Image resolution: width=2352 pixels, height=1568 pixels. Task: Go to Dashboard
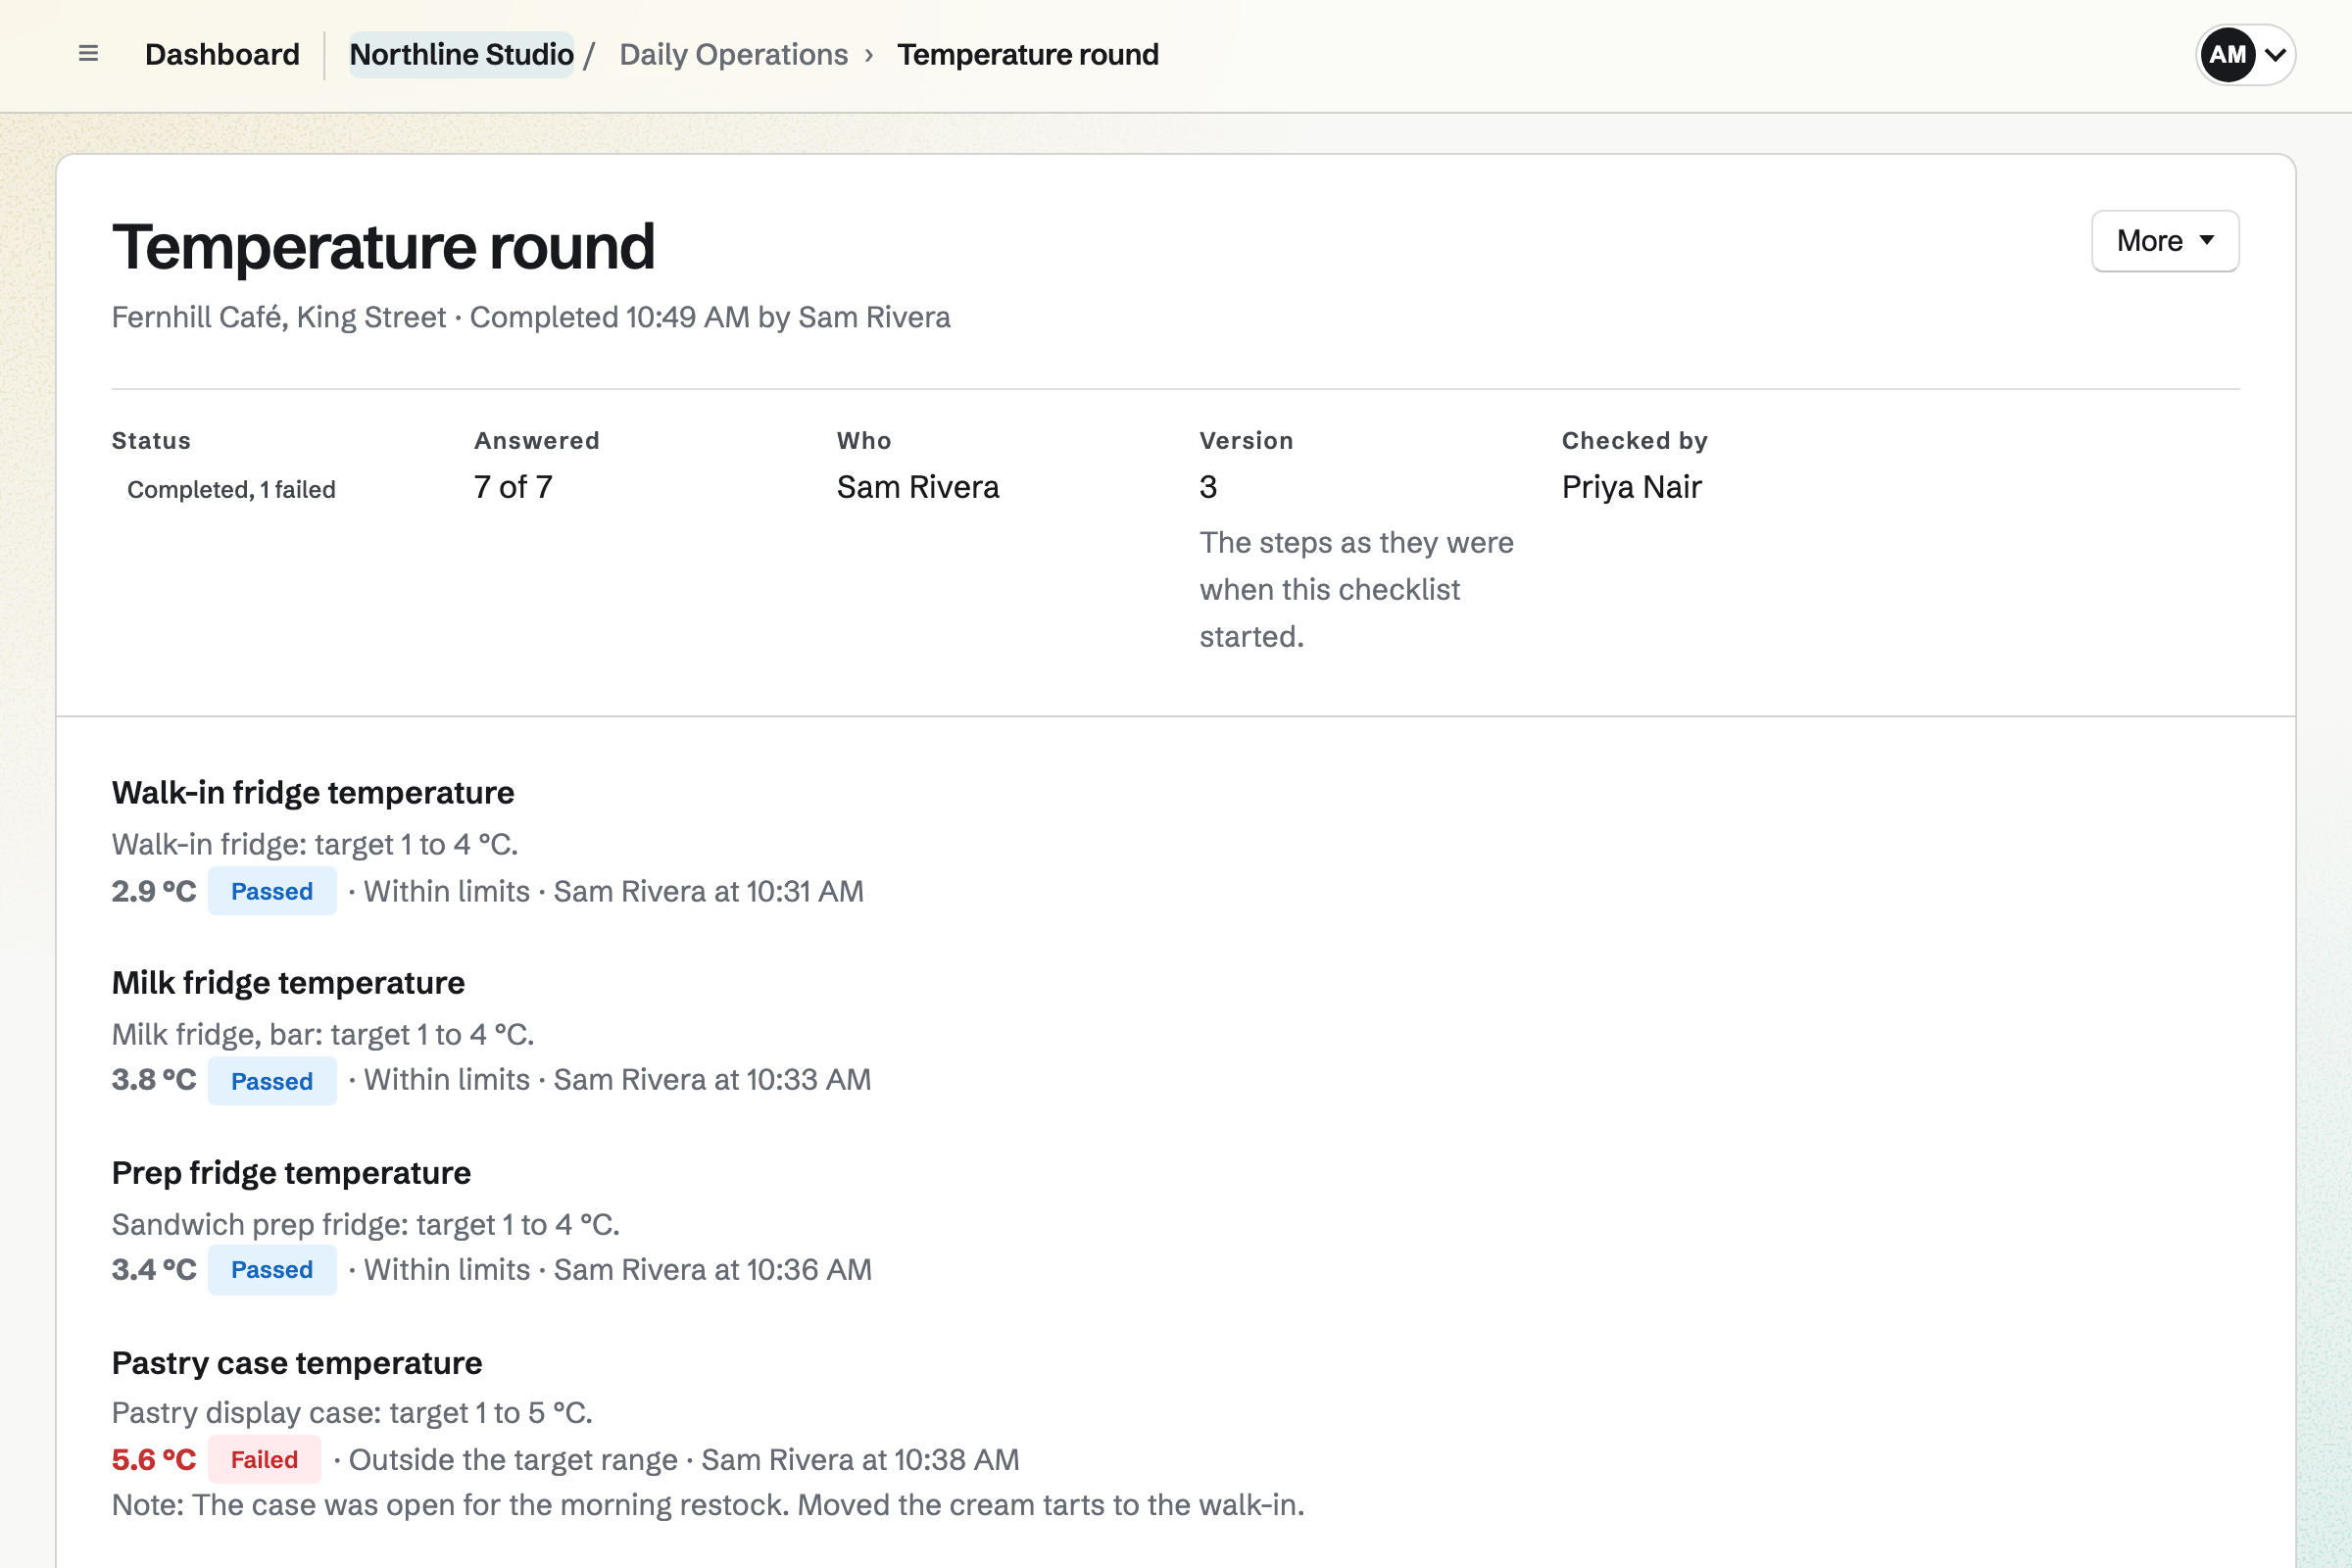(222, 55)
